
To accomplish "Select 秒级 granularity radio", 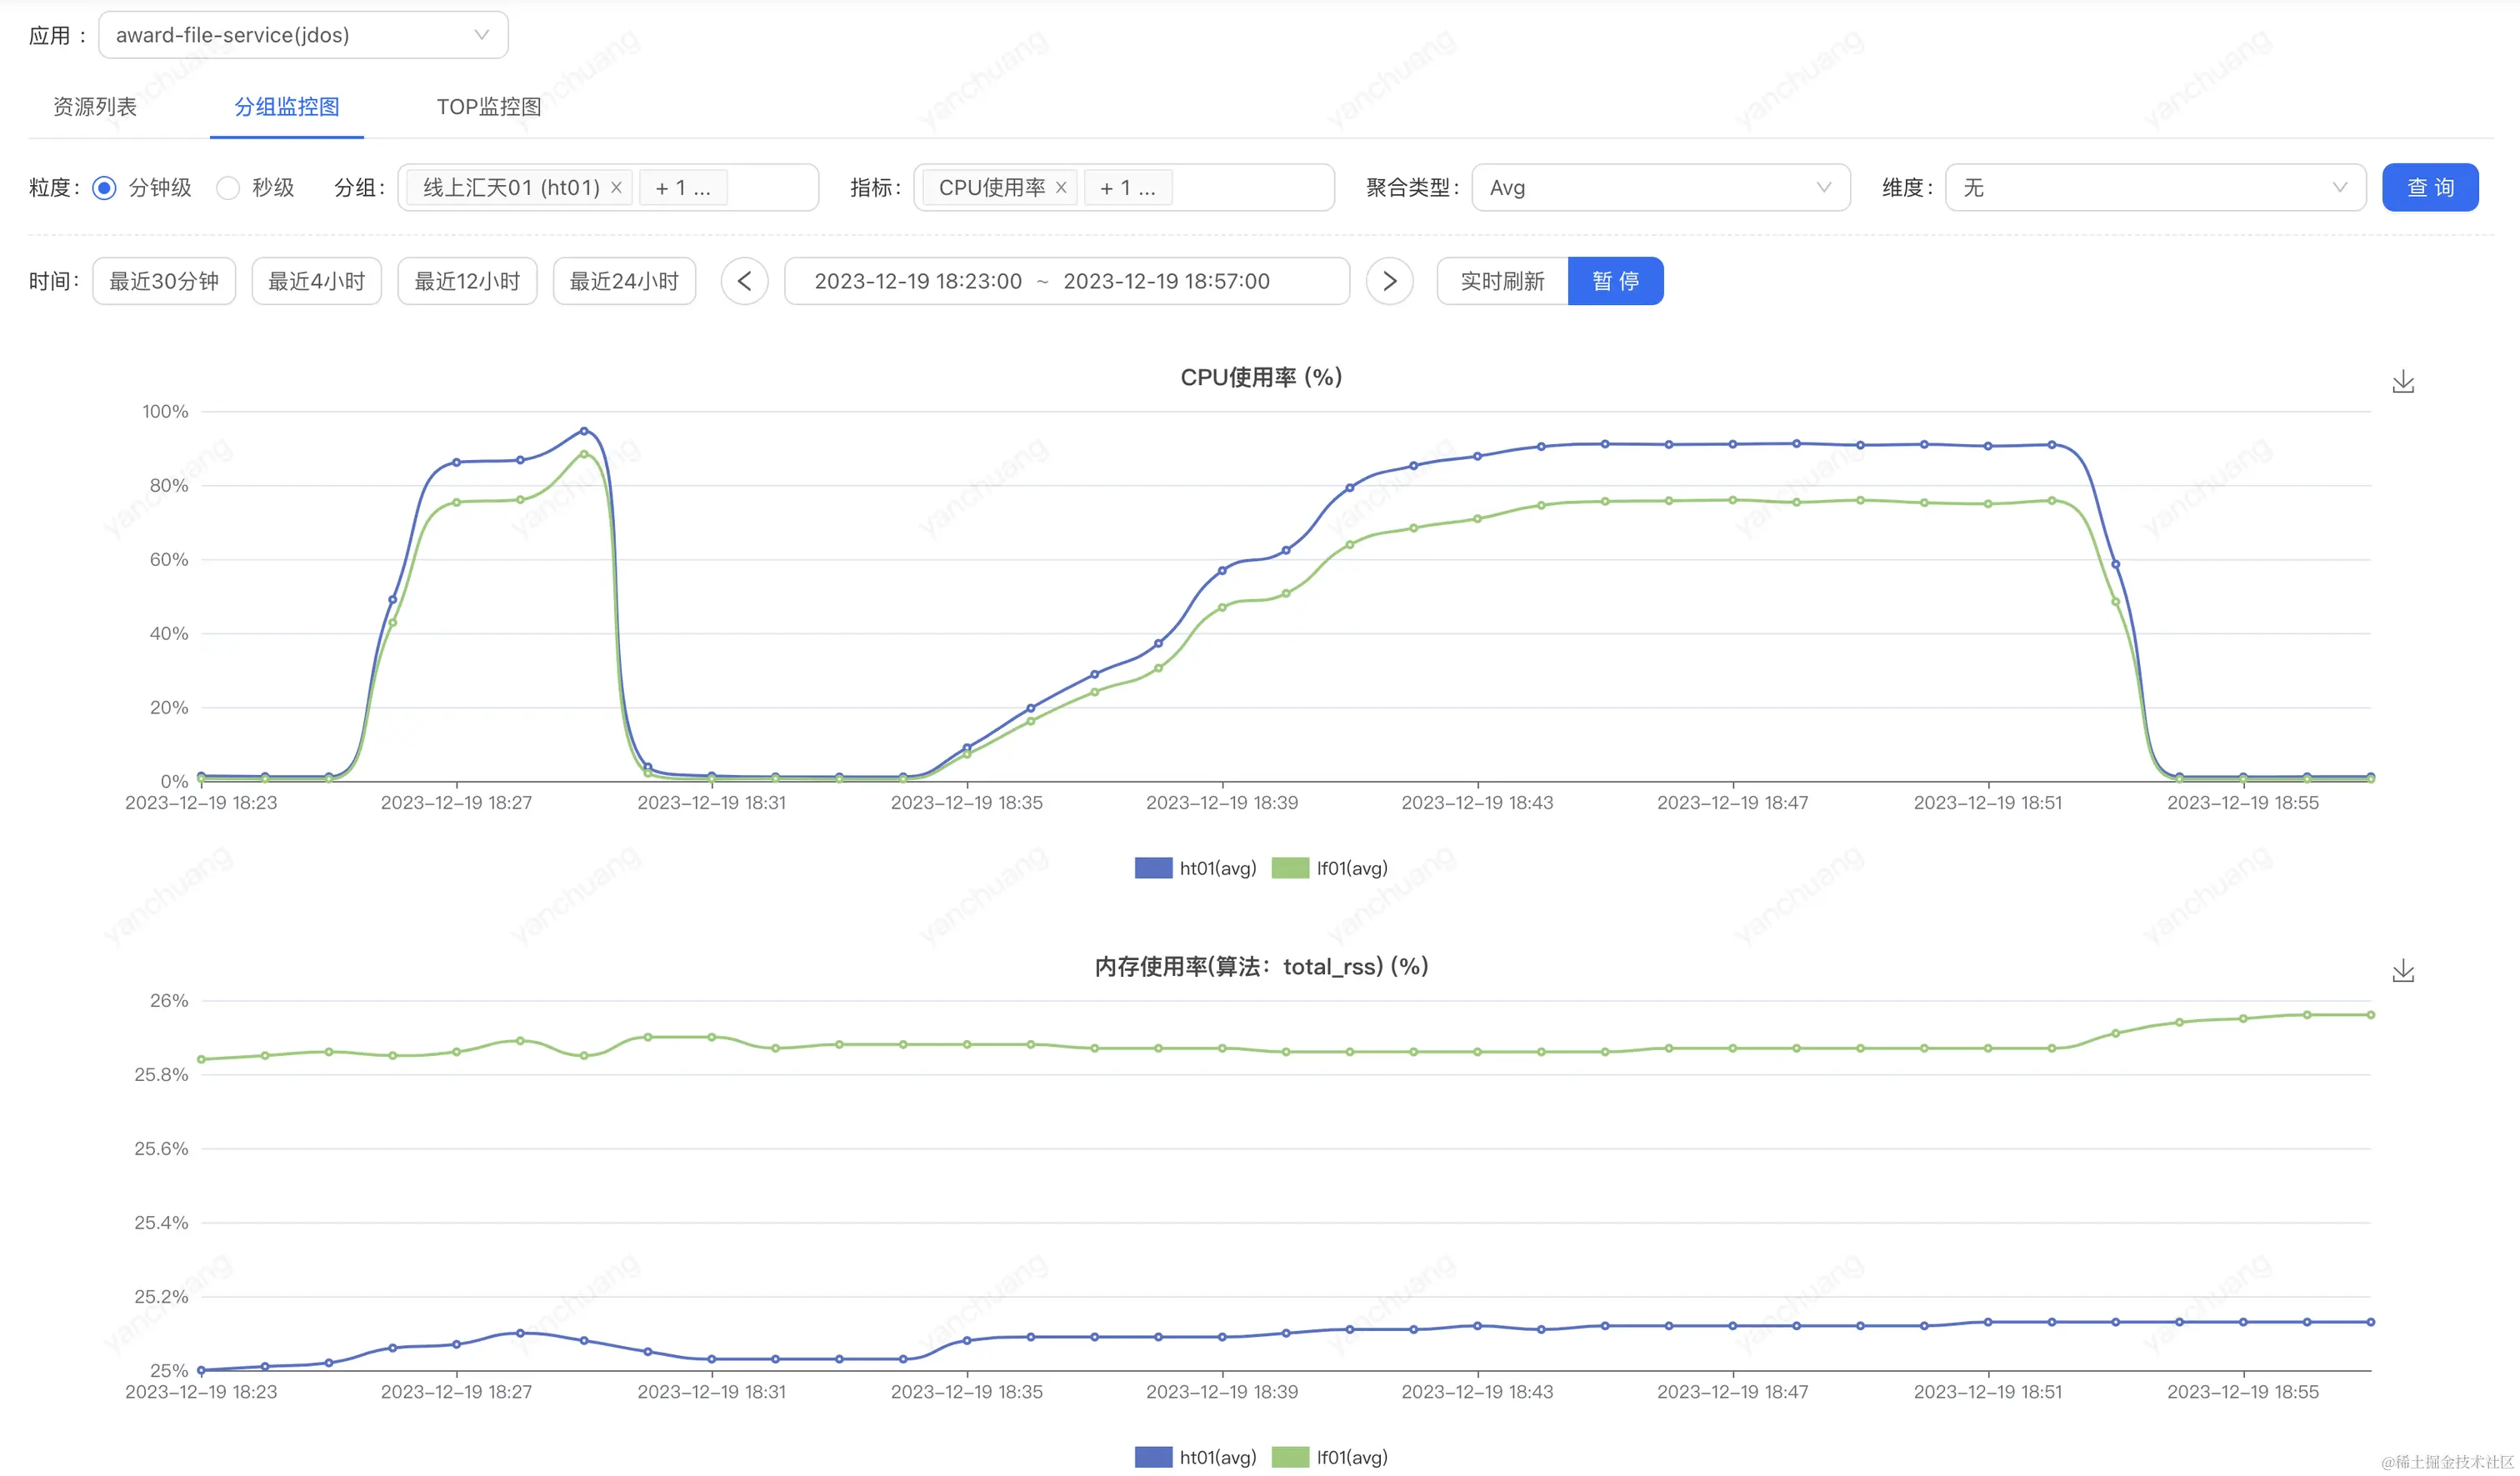I will tap(228, 188).
